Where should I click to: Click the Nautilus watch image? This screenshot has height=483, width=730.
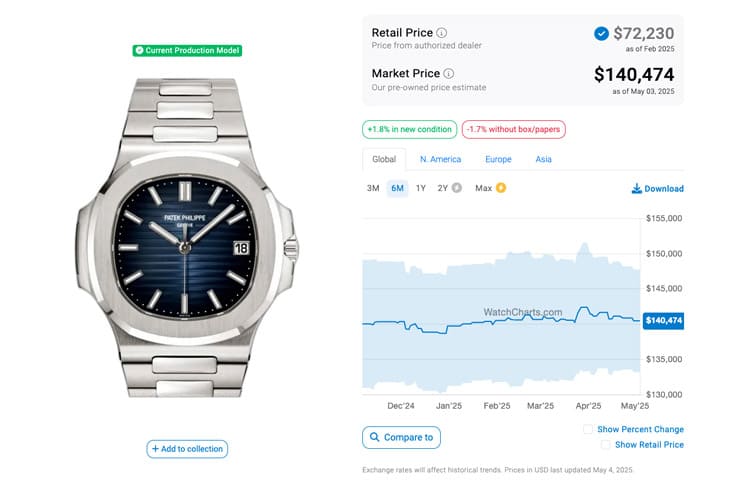pyautogui.click(x=186, y=238)
